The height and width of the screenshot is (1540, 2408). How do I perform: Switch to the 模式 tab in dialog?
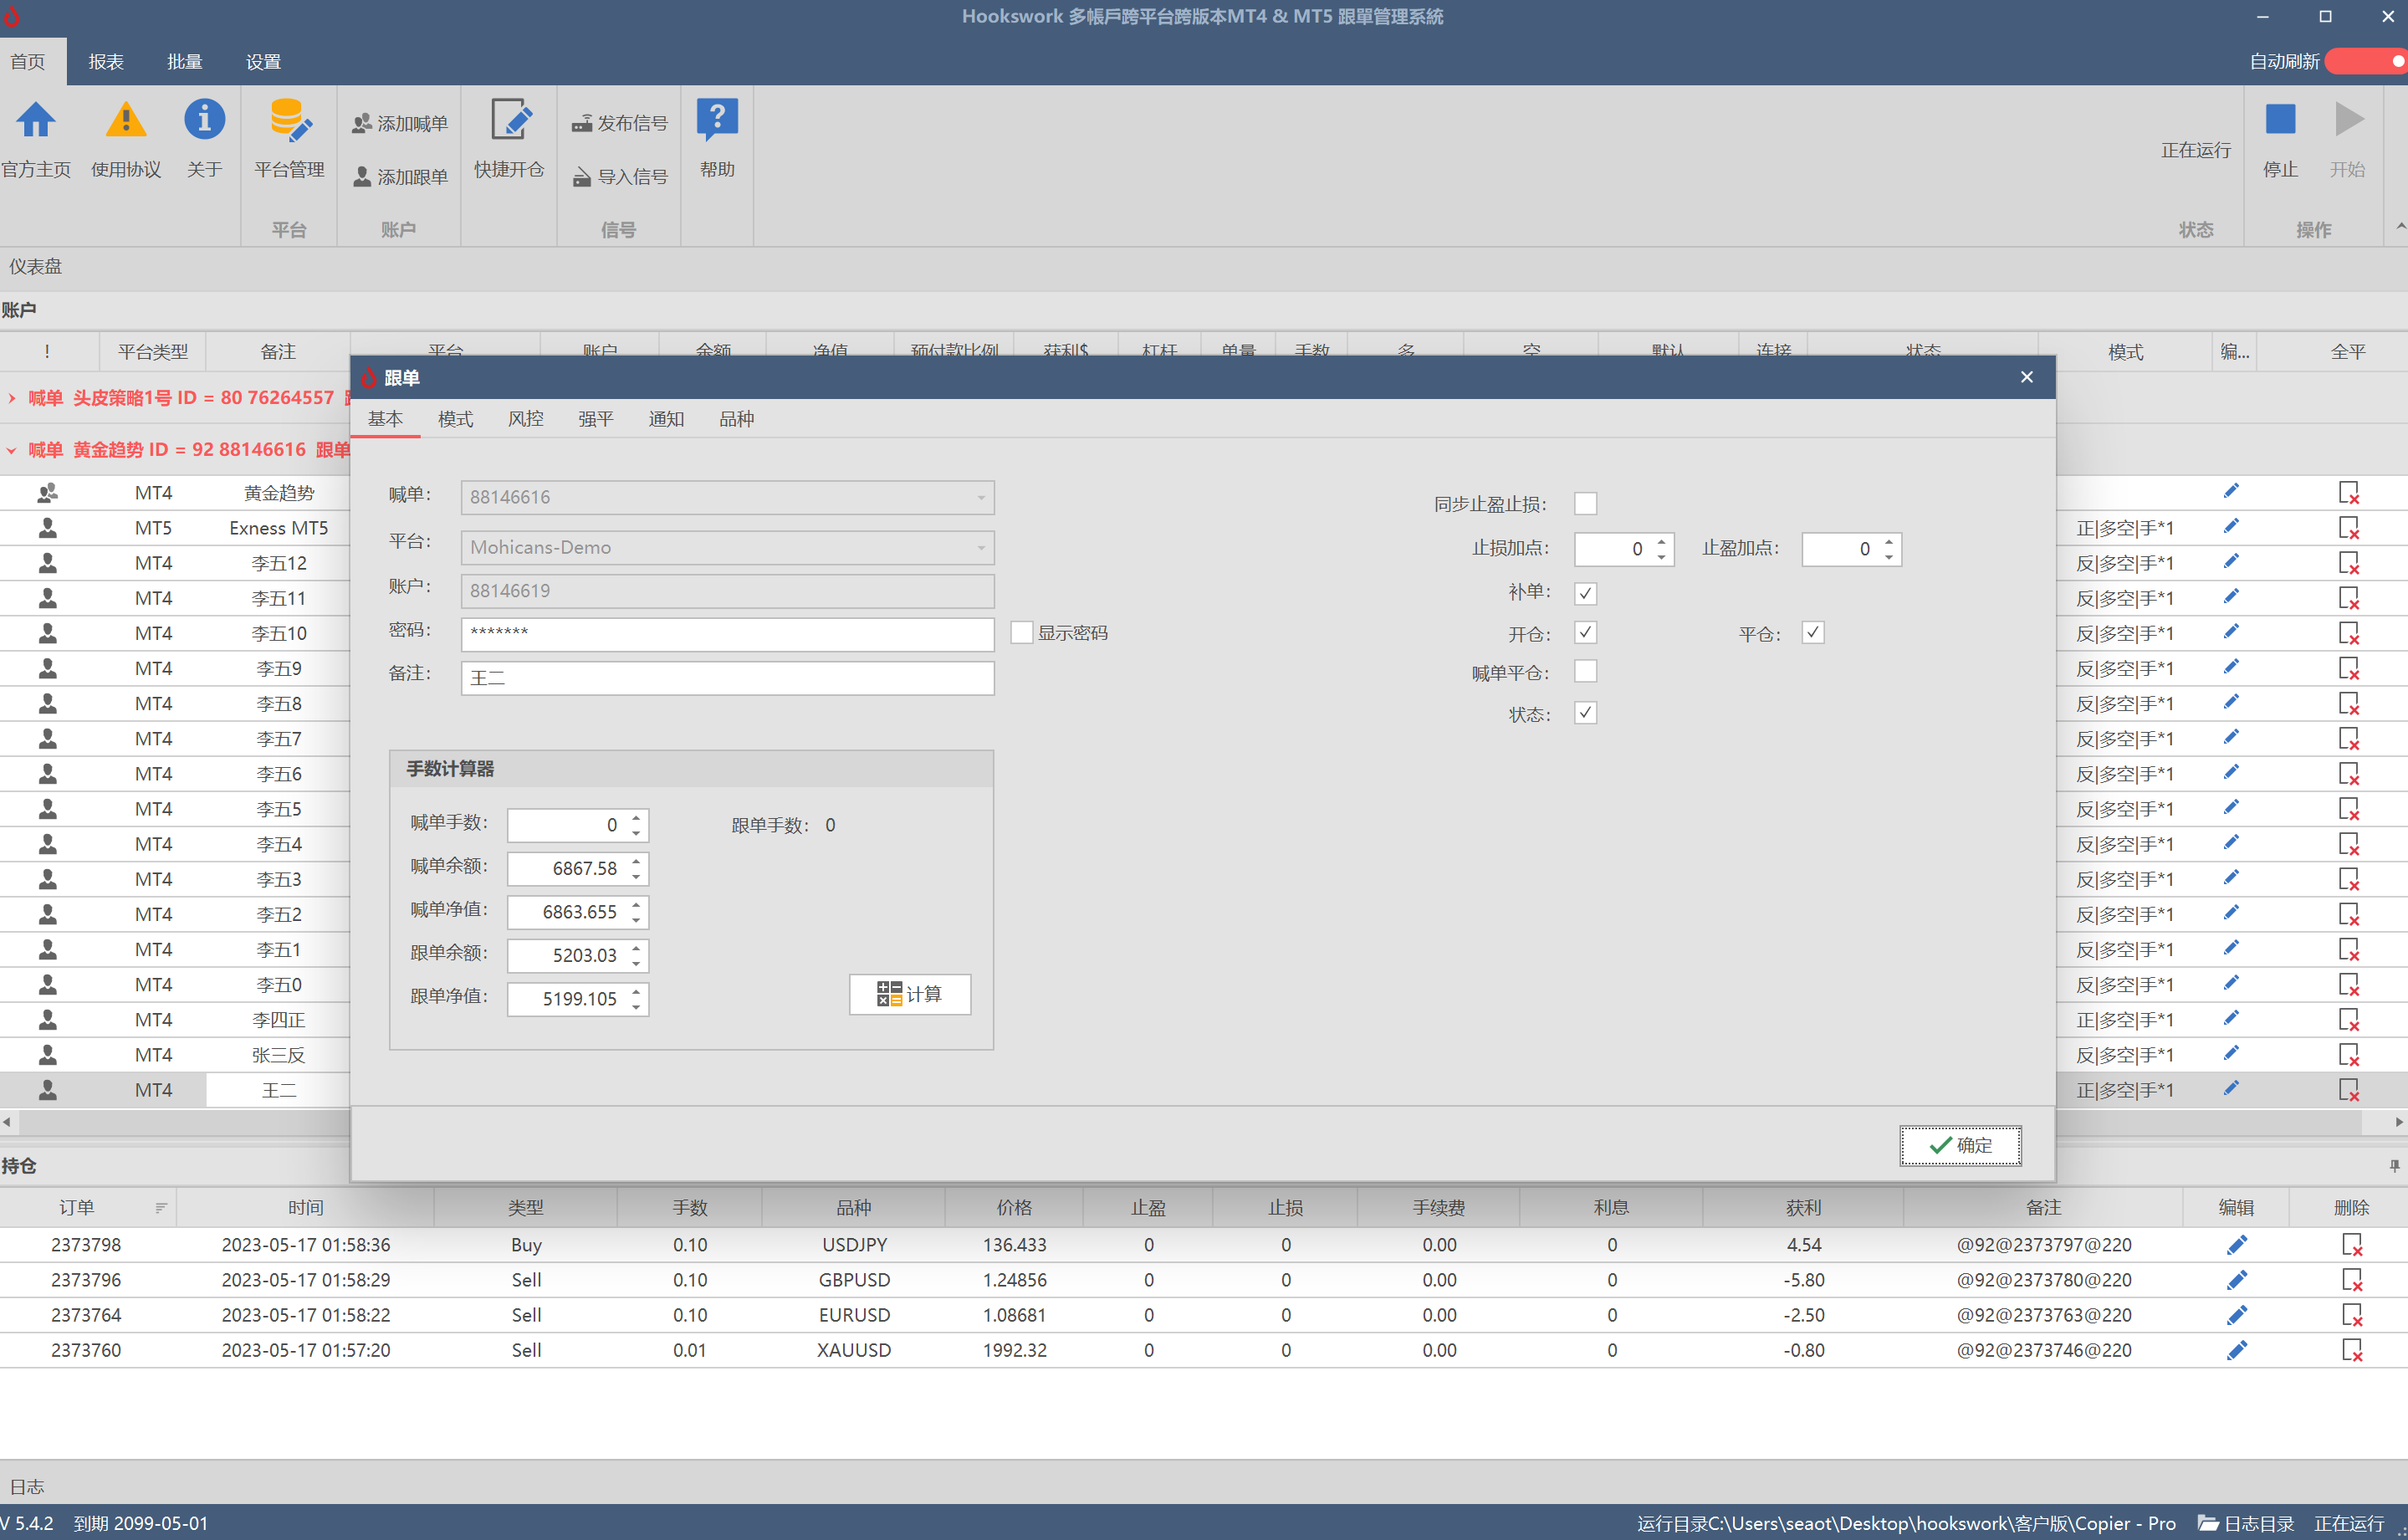tap(455, 419)
